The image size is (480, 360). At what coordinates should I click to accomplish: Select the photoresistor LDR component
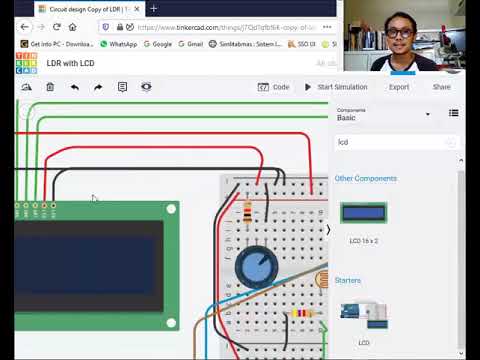[322, 279]
